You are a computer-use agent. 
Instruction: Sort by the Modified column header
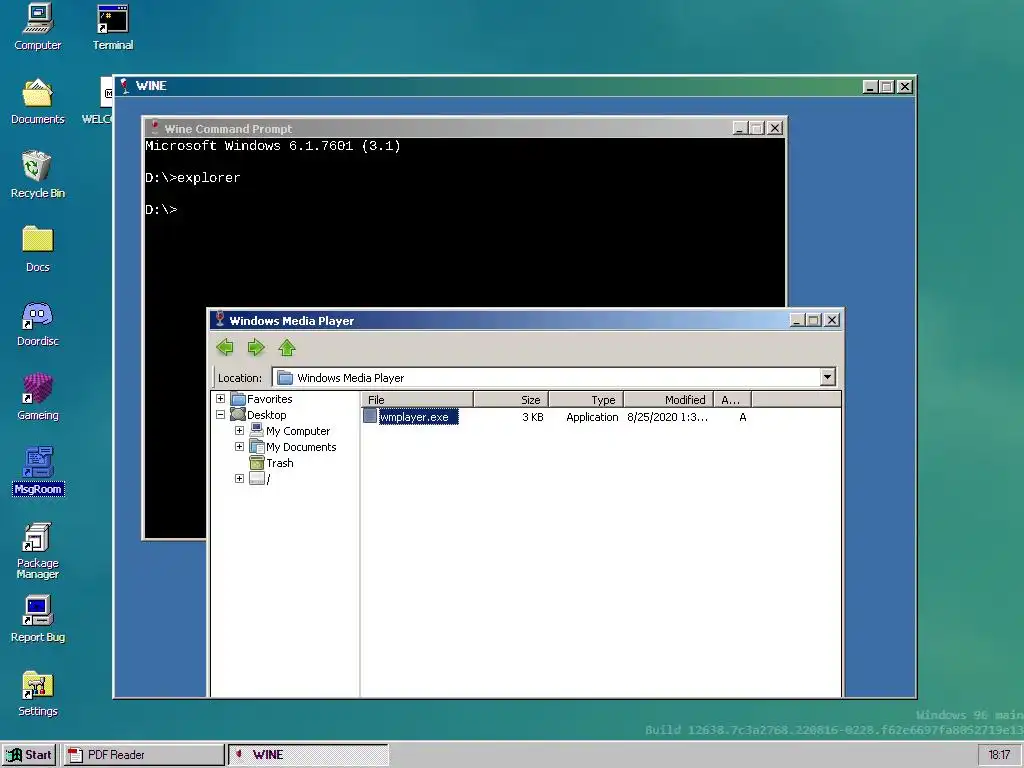[x=668, y=400]
